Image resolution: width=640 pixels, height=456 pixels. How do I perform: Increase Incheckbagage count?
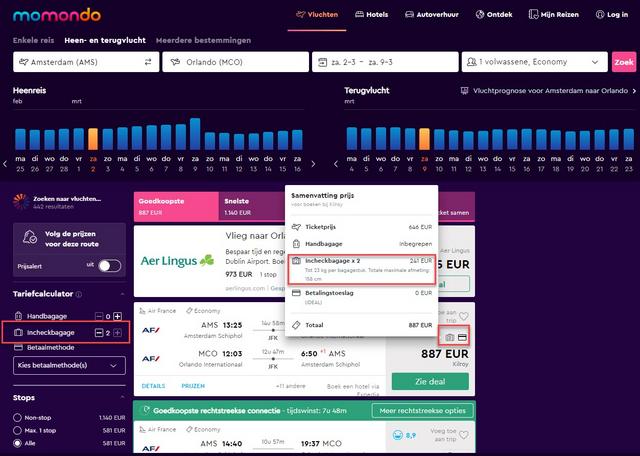tap(118, 333)
